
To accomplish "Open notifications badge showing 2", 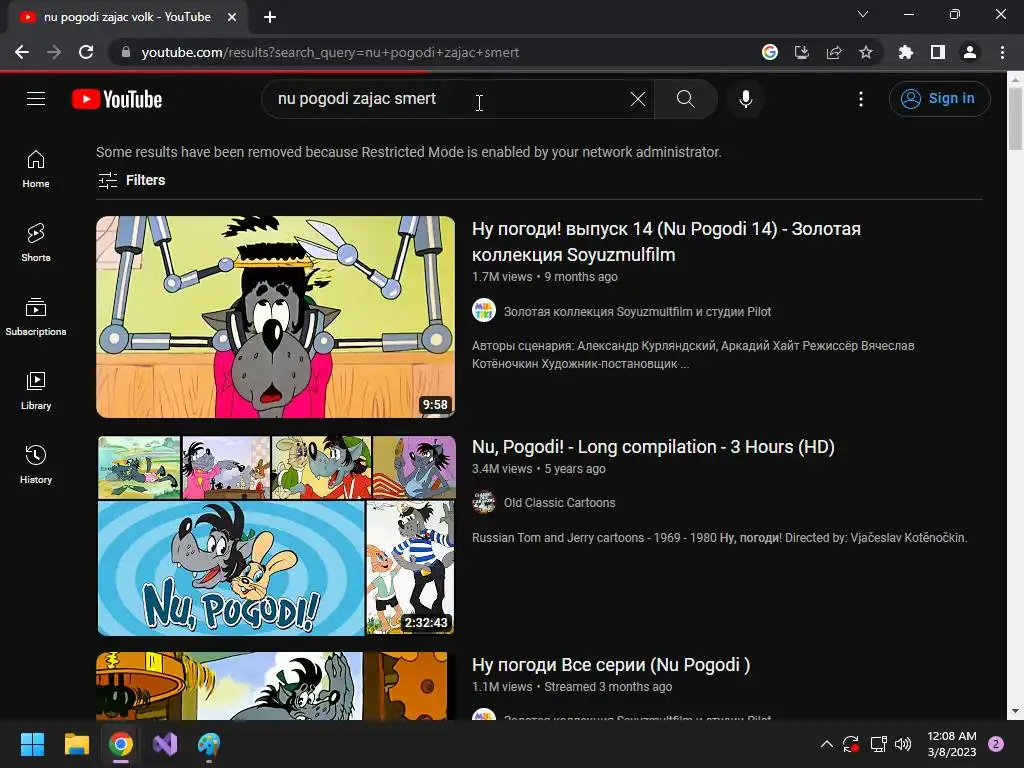I will tap(996, 744).
